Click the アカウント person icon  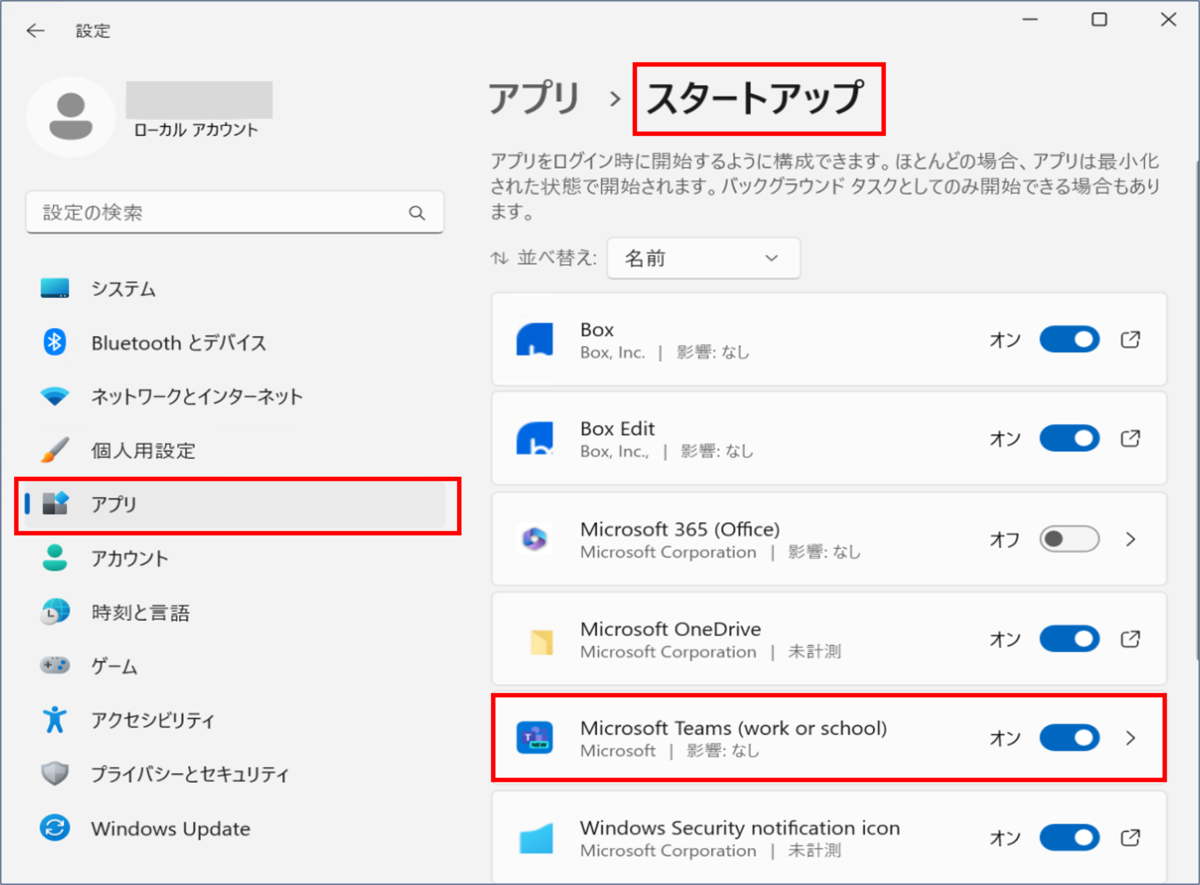[x=55, y=558]
